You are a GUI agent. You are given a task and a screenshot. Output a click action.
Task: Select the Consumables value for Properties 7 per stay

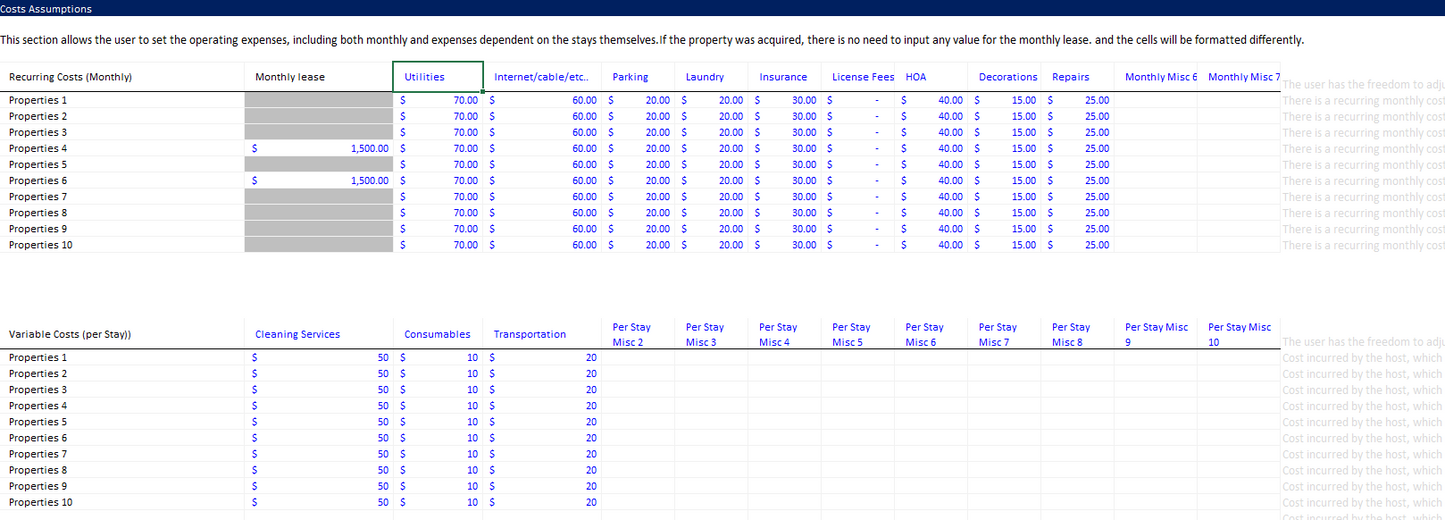[x=437, y=454]
